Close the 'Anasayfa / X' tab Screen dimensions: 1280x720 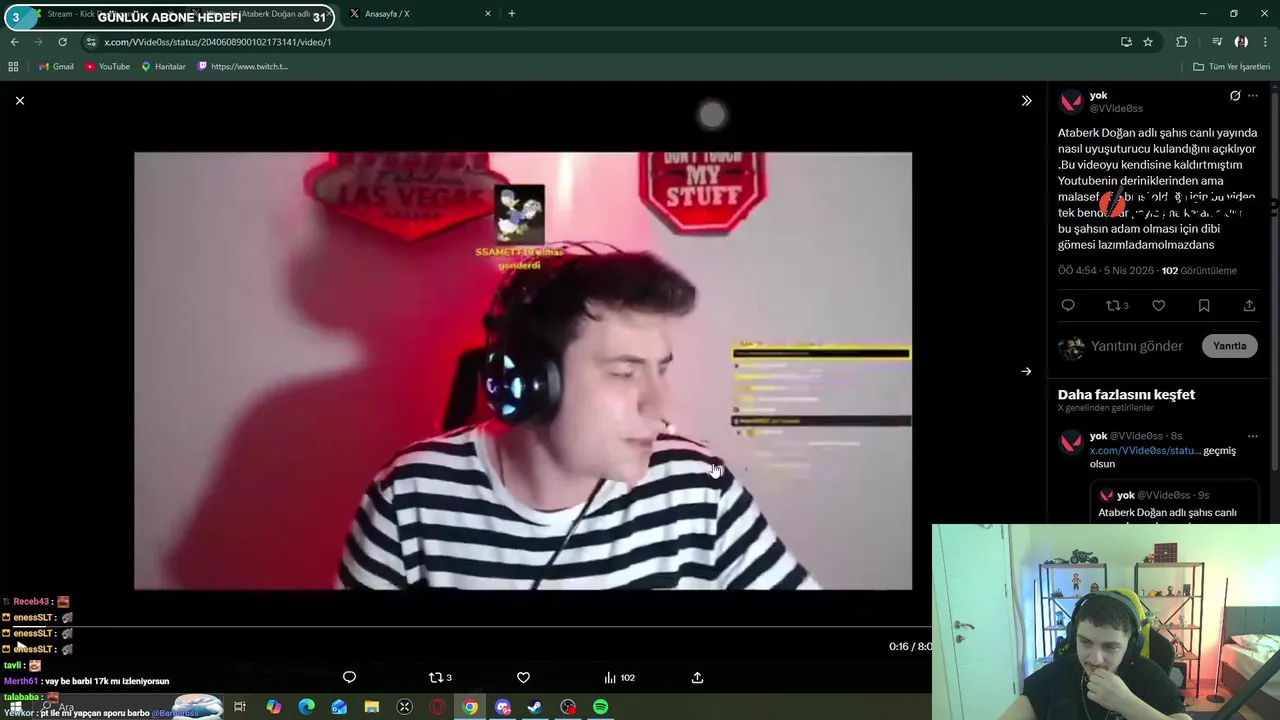click(488, 14)
